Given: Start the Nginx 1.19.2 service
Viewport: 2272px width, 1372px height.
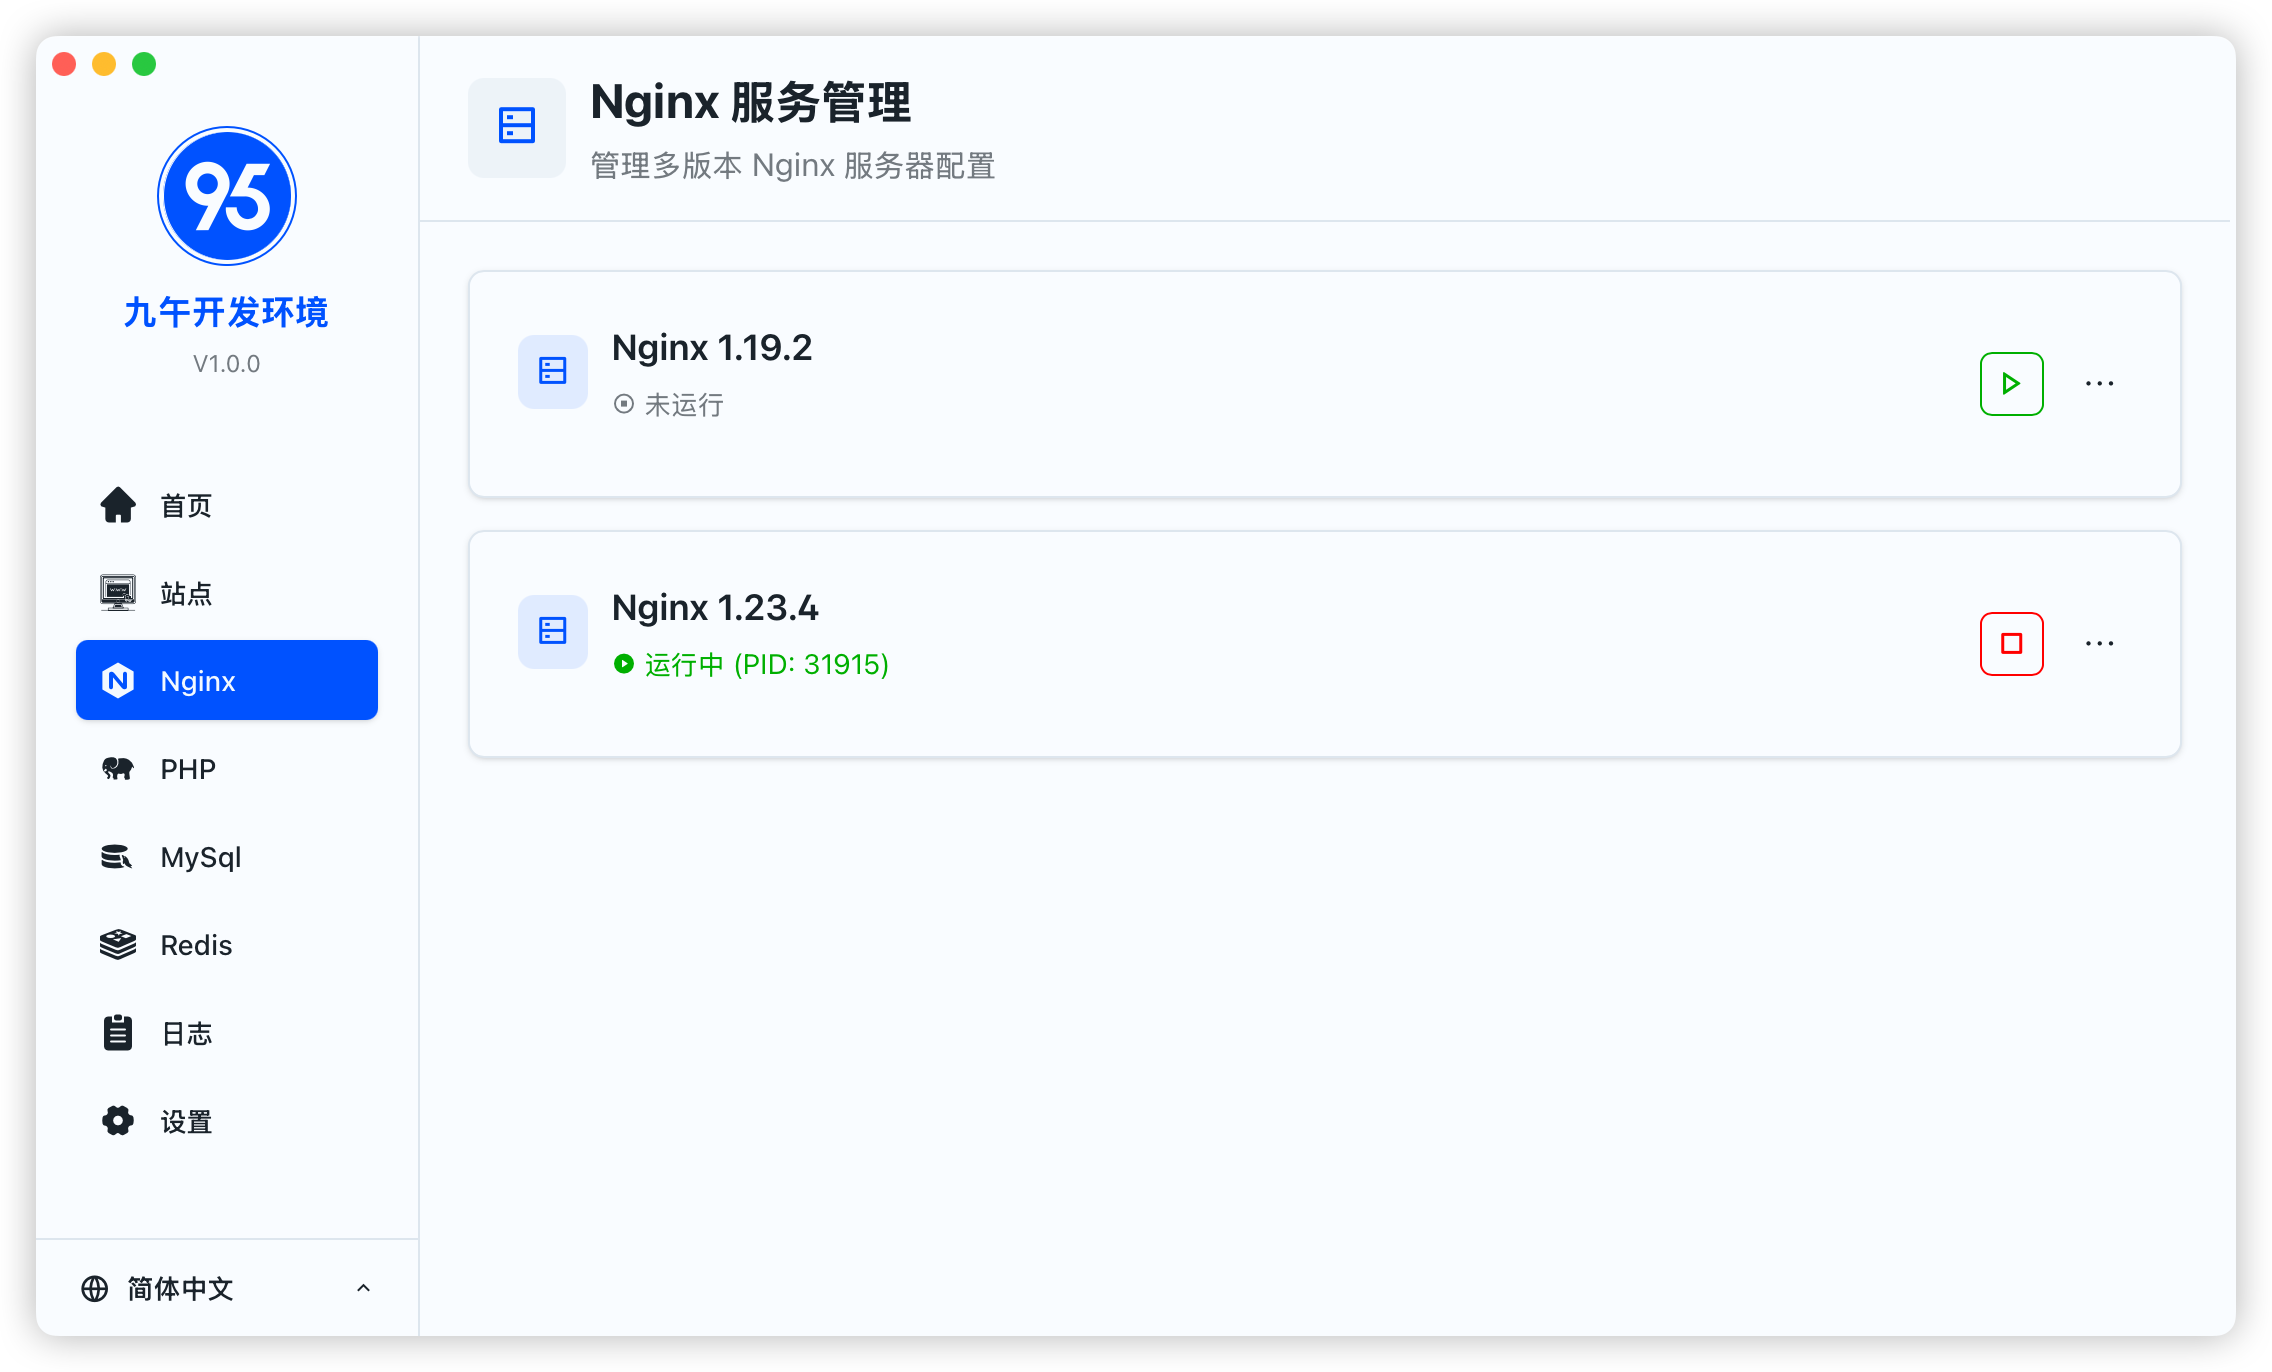Looking at the screenshot, I should coord(2011,383).
